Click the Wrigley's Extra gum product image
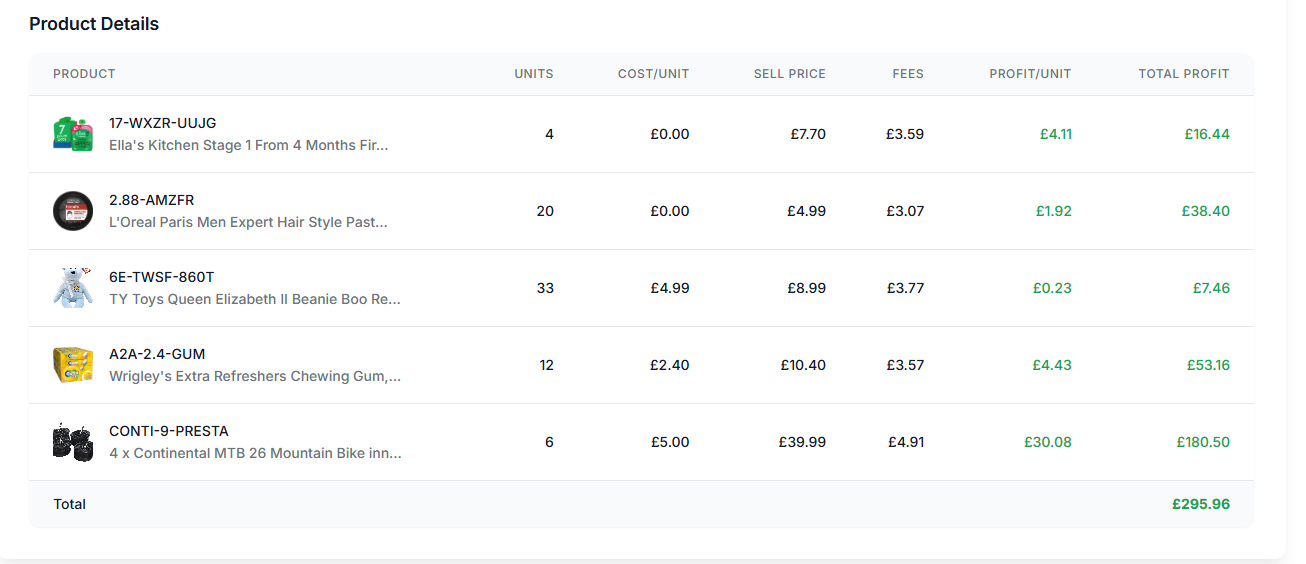The width and height of the screenshot is (1306, 564). point(72,365)
